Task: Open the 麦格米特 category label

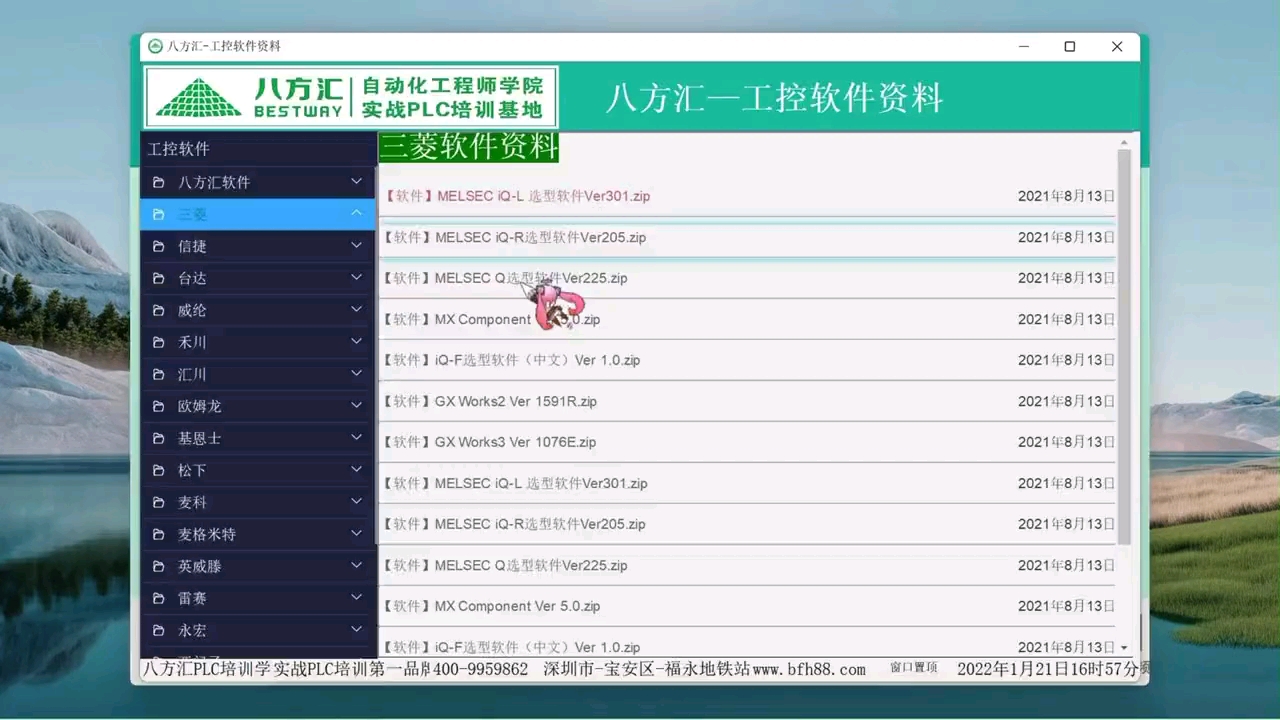Action: click(x=207, y=534)
